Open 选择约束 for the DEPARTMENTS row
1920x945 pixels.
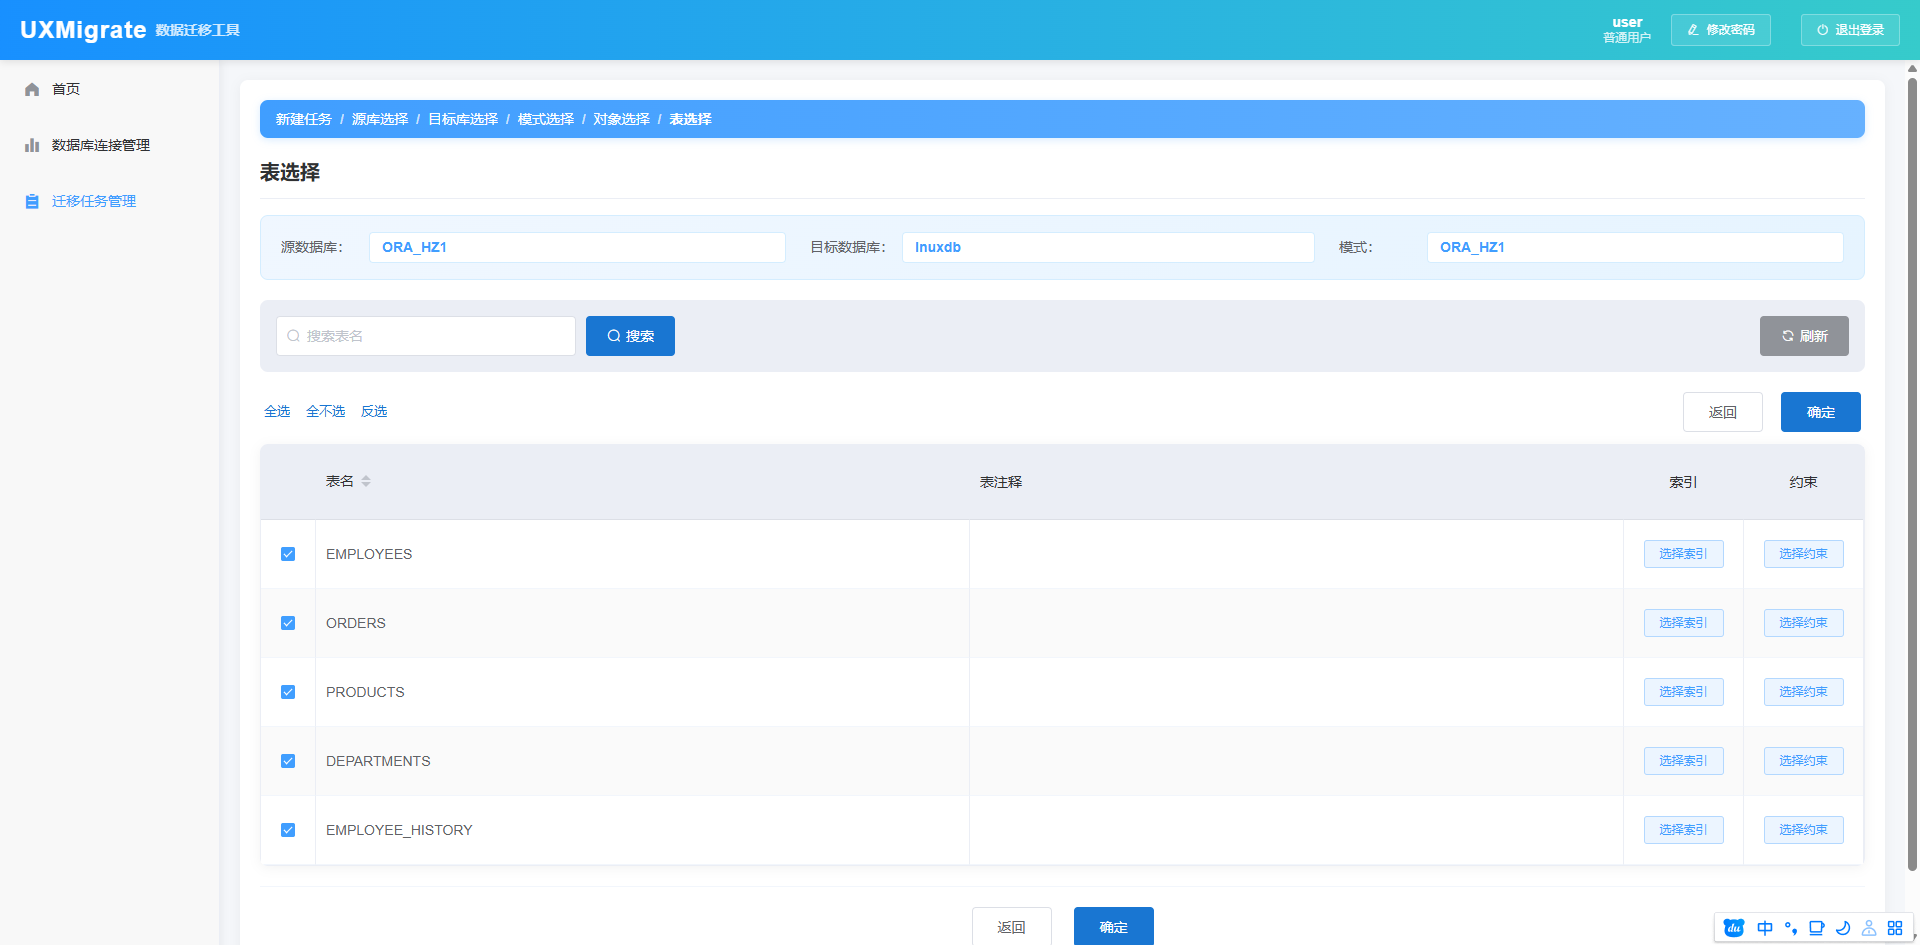[1803, 761]
